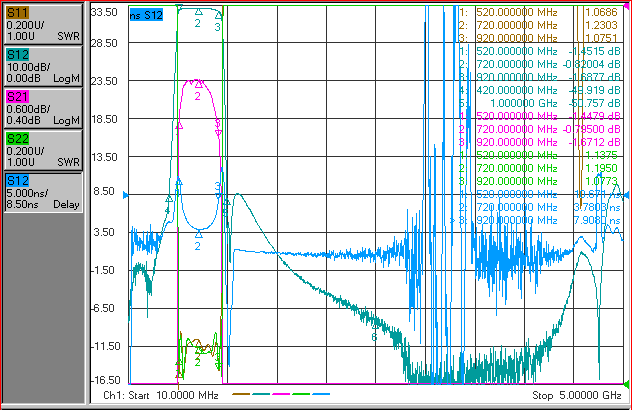Select the teal S12 LogM trace button
The width and height of the screenshot is (632, 410).
pyautogui.click(x=43, y=66)
